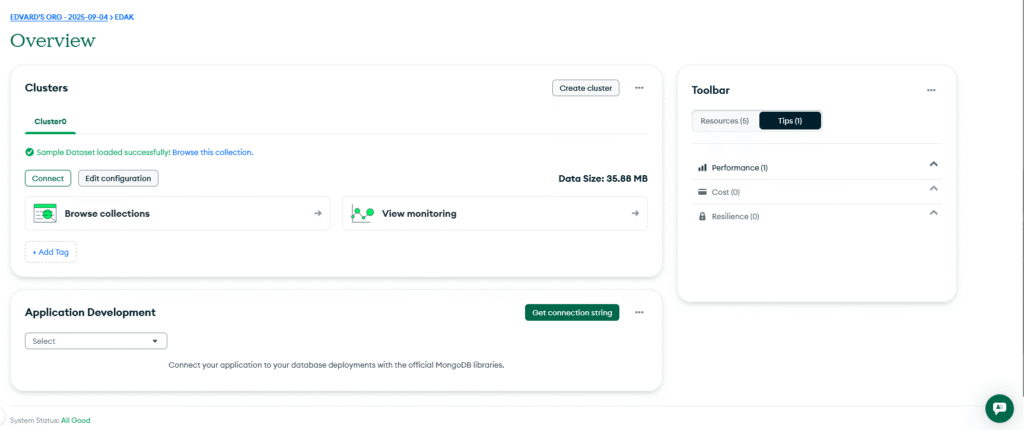Click the Browse this collection link
The width and height of the screenshot is (1024, 430).
pos(212,152)
